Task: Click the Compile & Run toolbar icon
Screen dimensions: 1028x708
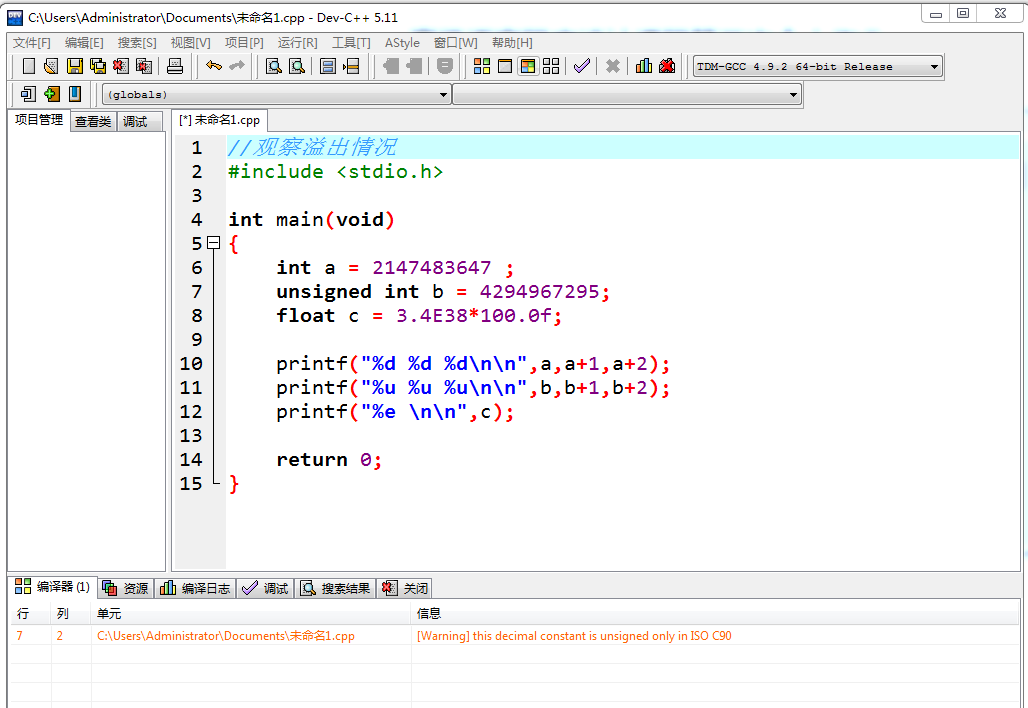Action: click(528, 66)
